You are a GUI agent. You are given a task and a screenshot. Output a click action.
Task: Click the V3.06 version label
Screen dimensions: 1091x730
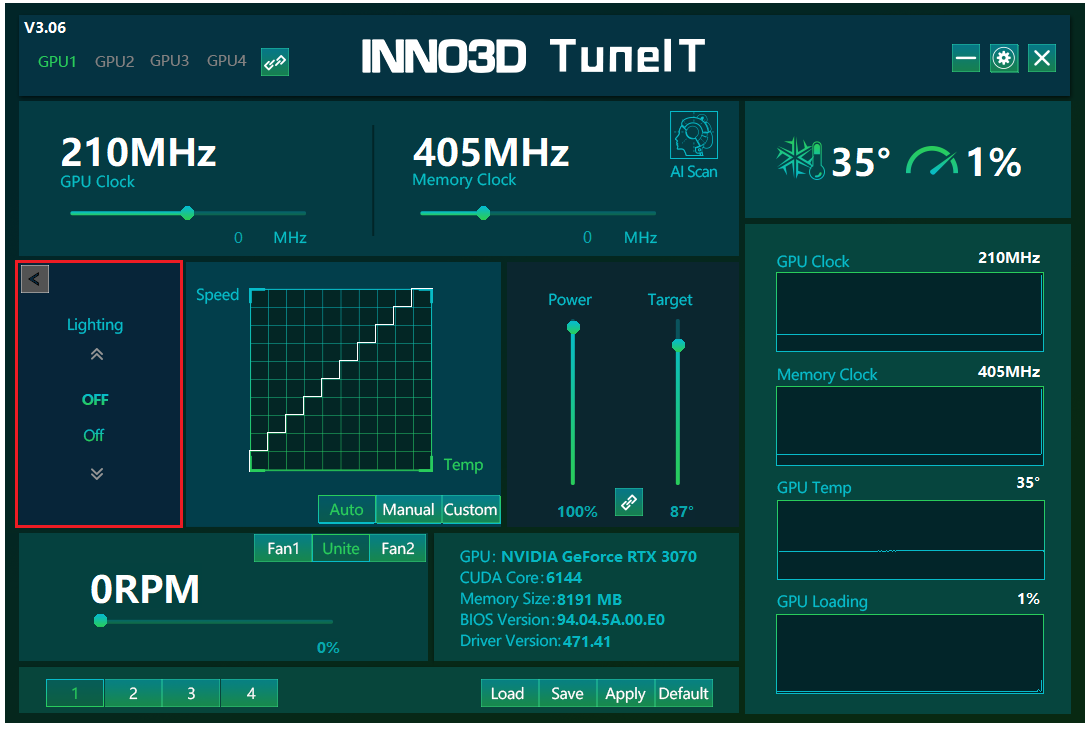(x=45, y=28)
